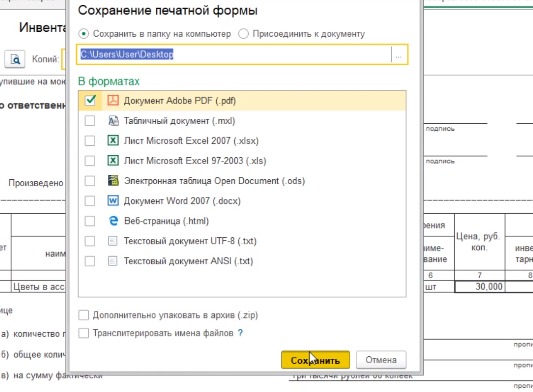Open print preview magnifier icon
Screen dimensions: 533x392
coord(15,59)
